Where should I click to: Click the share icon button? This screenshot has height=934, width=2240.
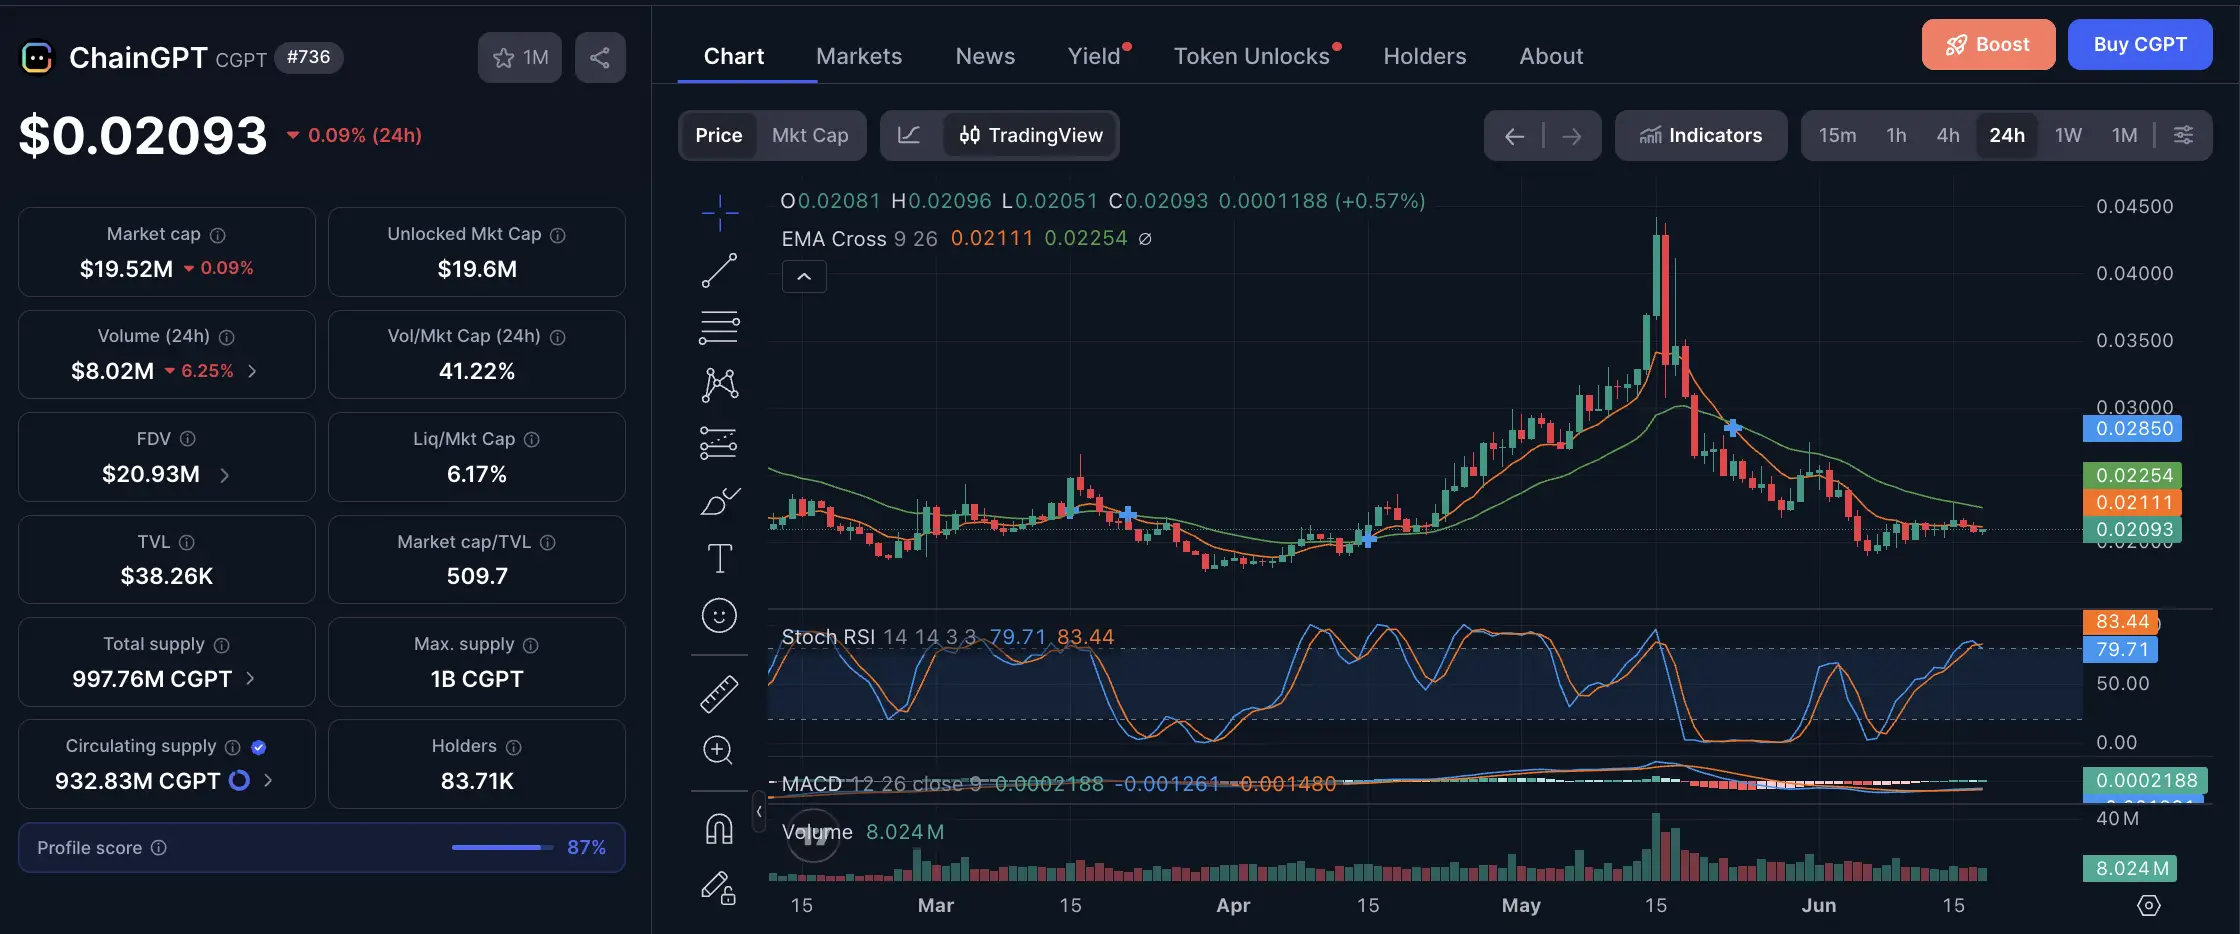(x=600, y=57)
